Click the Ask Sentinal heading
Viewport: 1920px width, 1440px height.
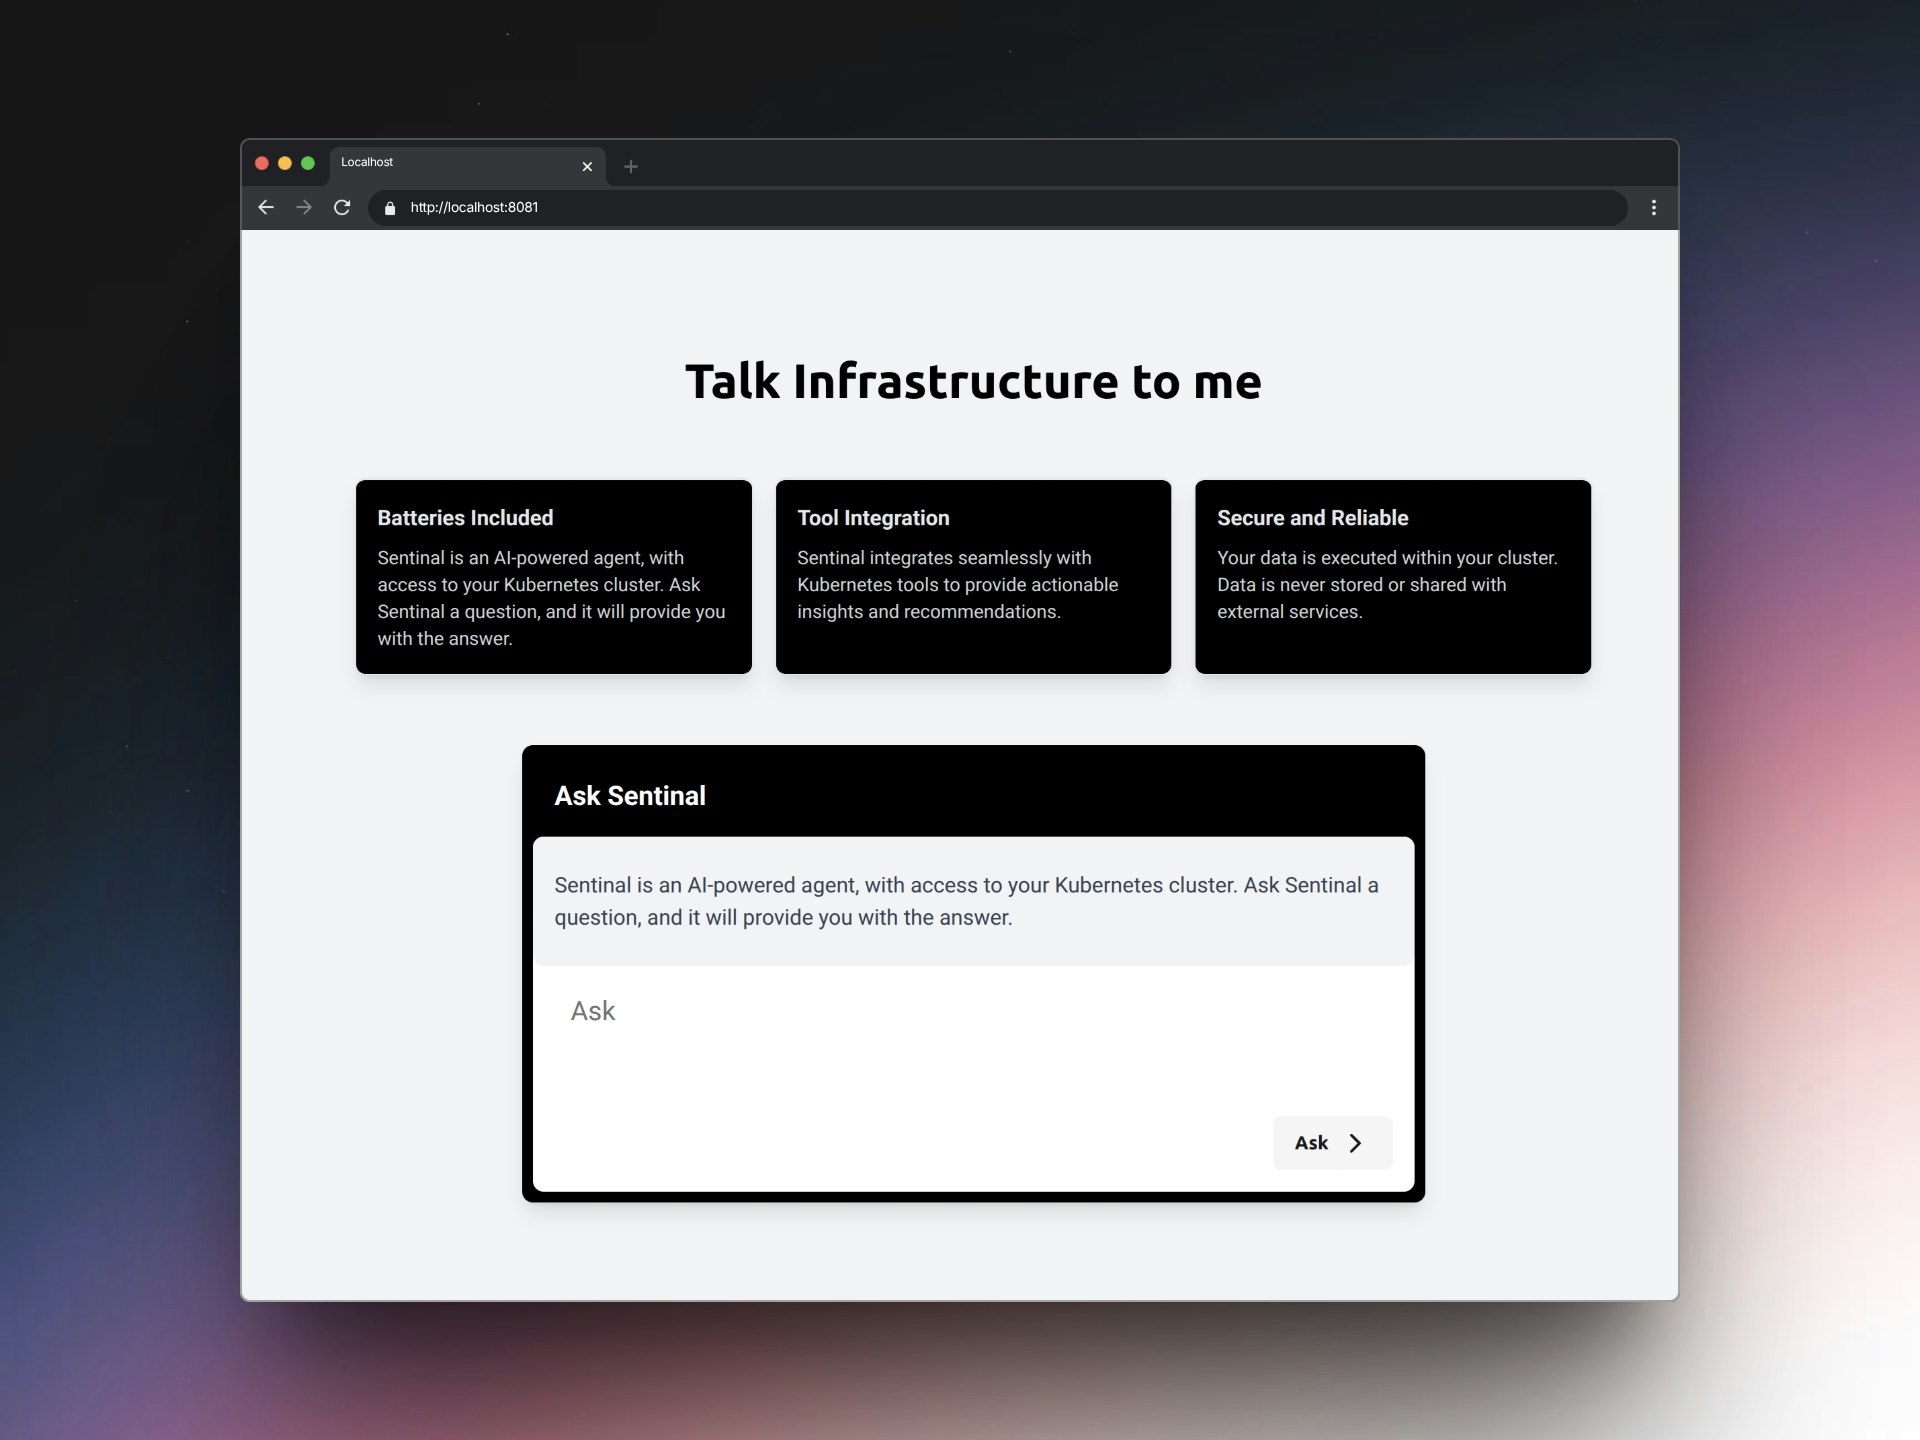630,796
